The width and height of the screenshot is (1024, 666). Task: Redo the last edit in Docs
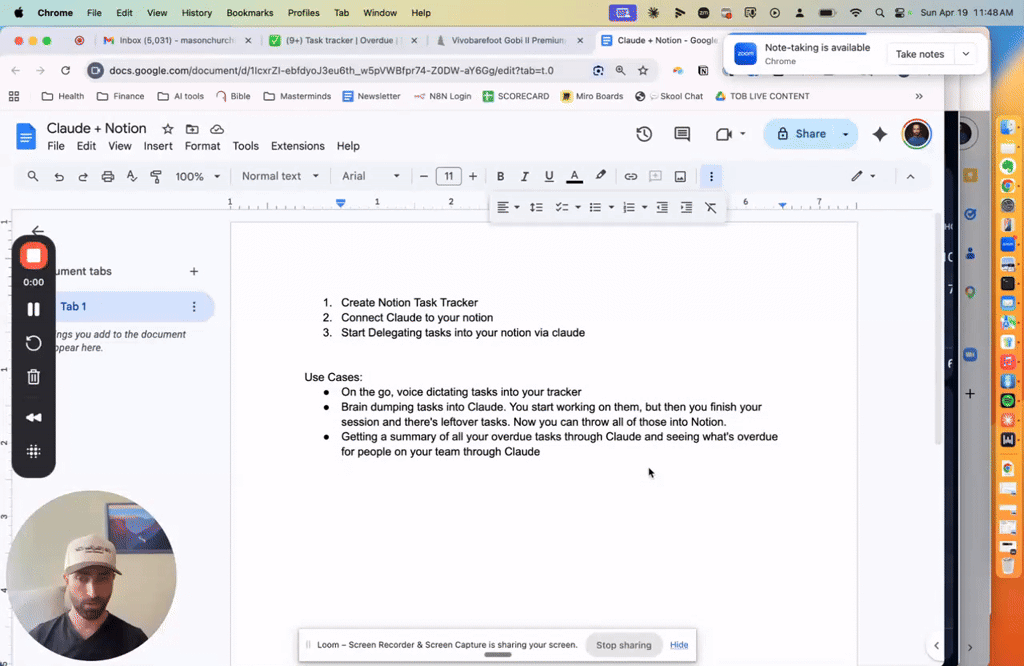coord(83,176)
